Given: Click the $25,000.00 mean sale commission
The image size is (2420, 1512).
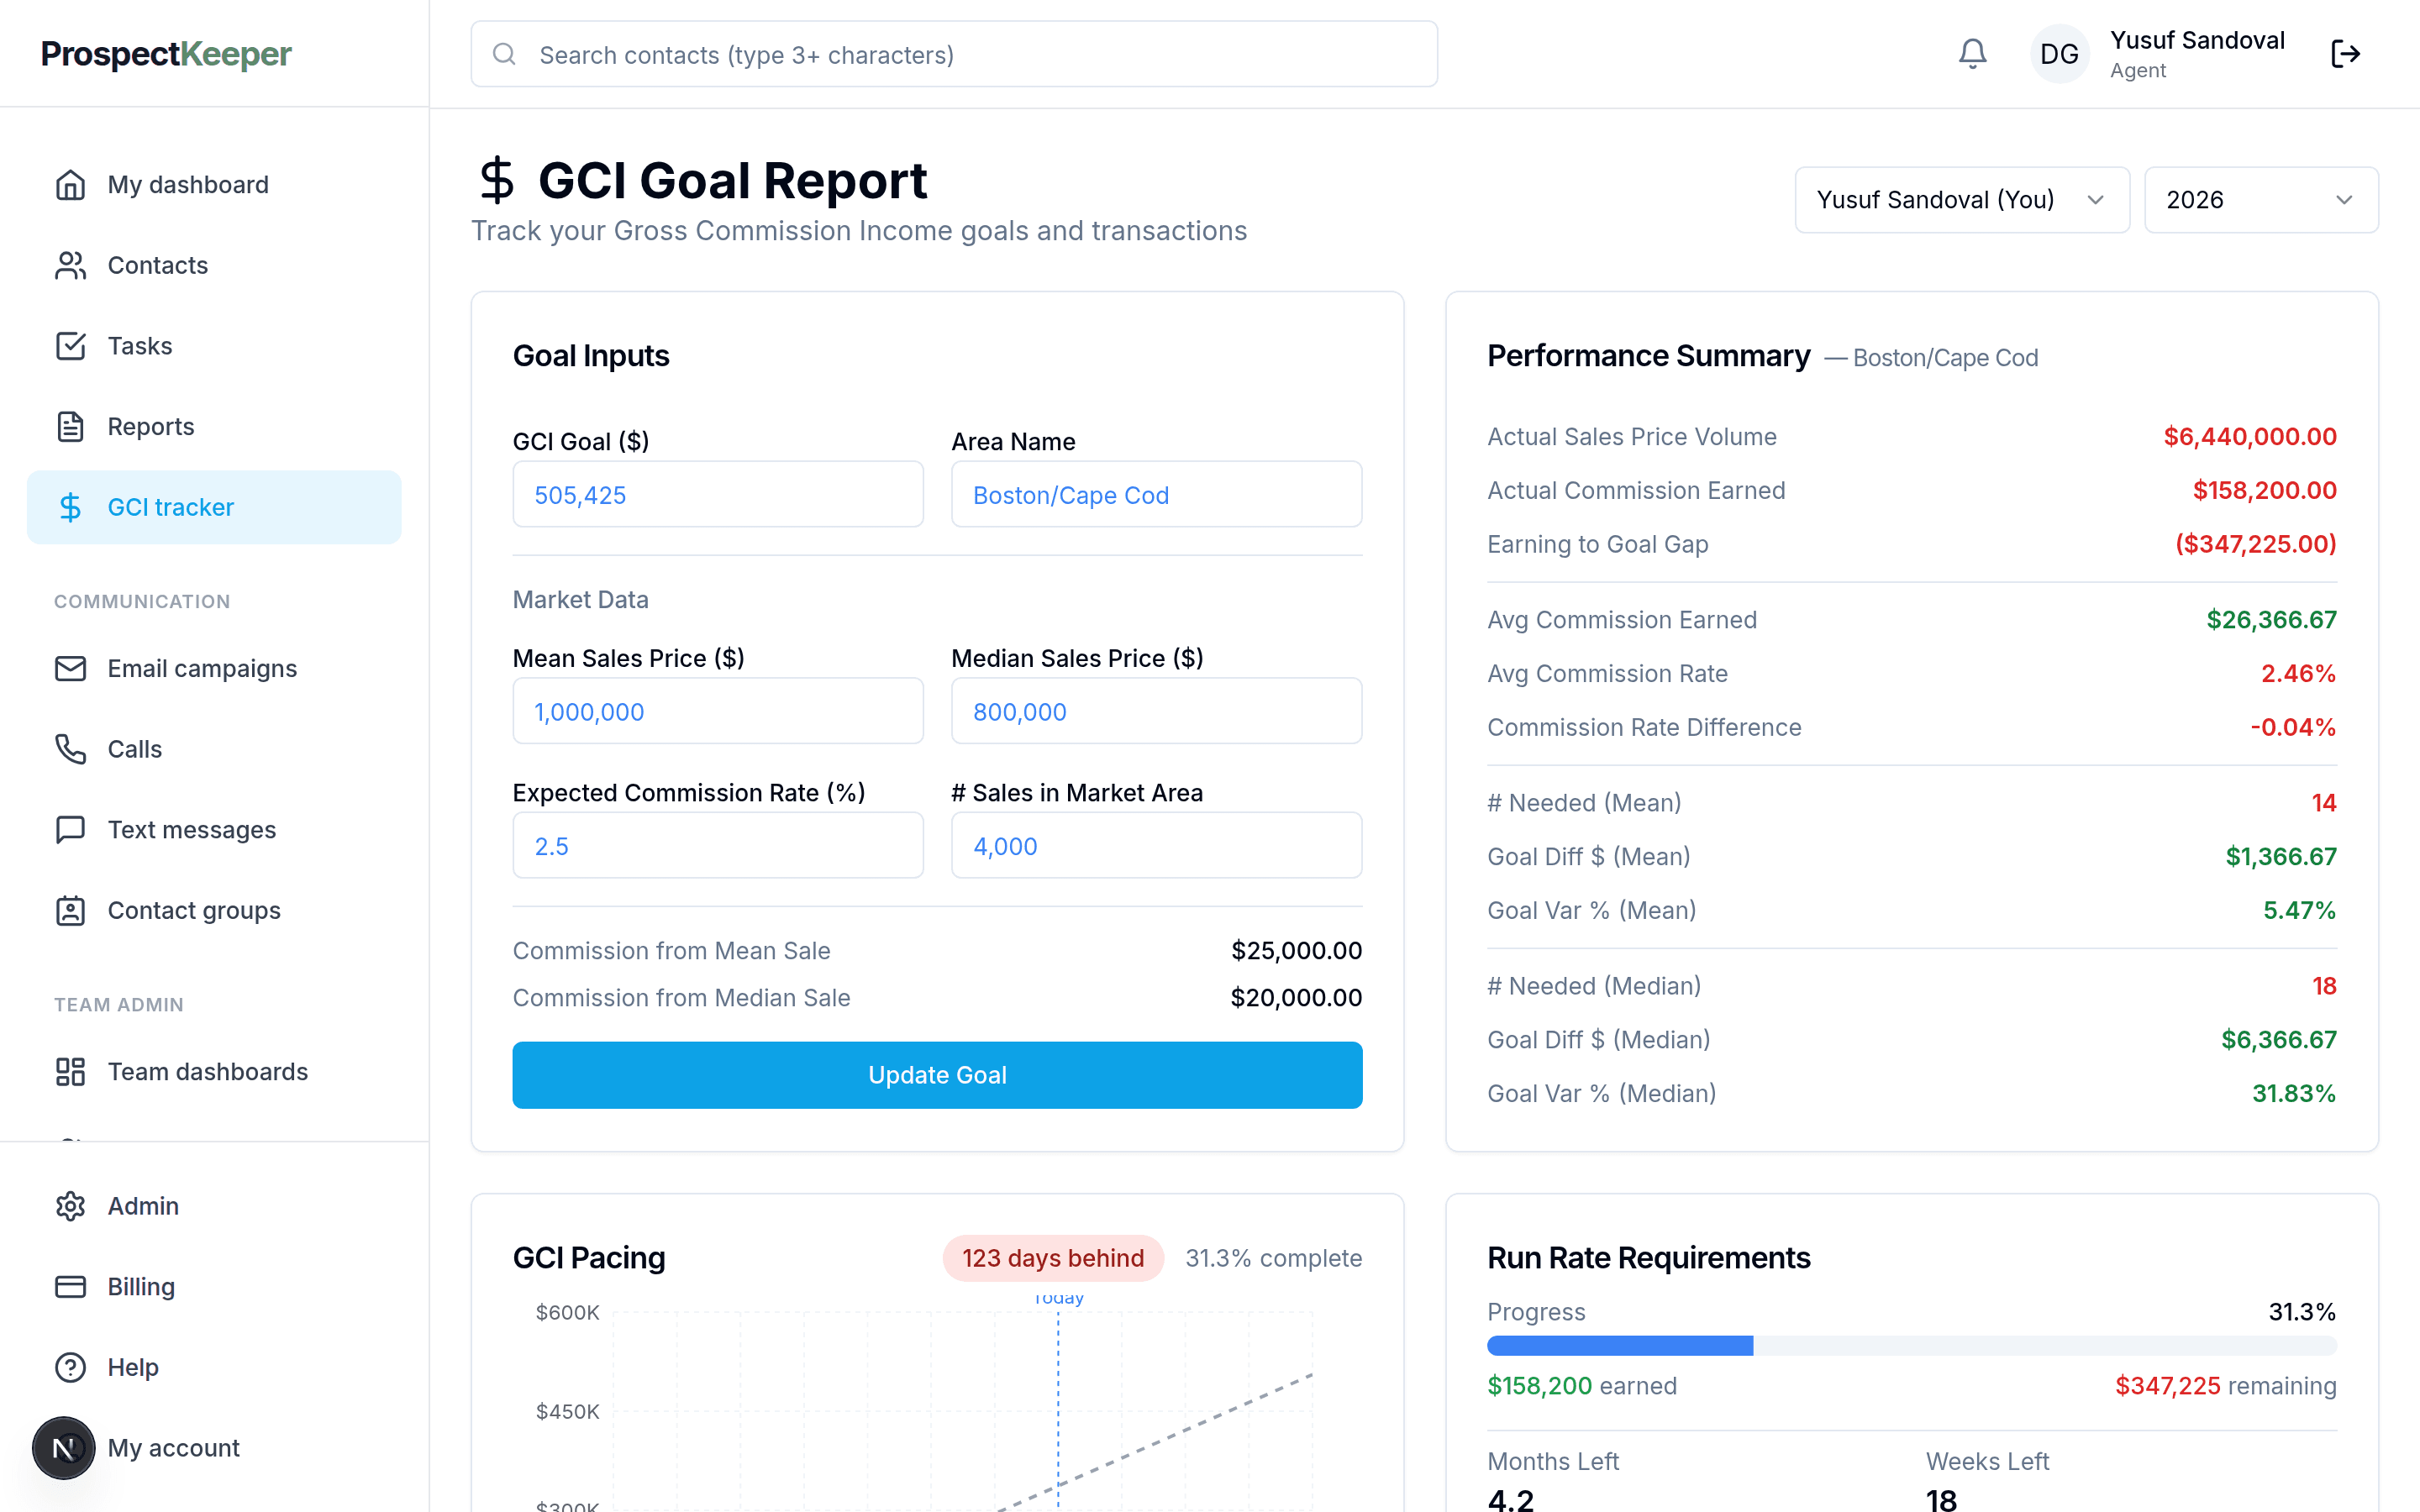Looking at the screenshot, I should 1296,950.
